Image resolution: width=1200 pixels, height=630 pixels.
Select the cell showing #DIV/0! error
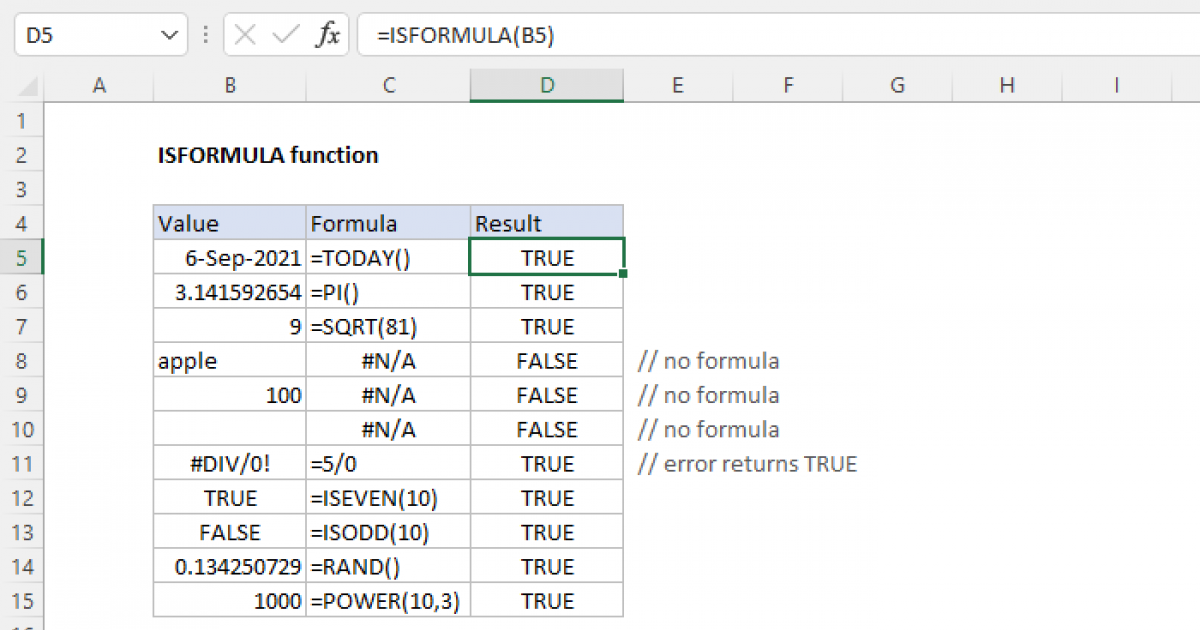click(229, 462)
